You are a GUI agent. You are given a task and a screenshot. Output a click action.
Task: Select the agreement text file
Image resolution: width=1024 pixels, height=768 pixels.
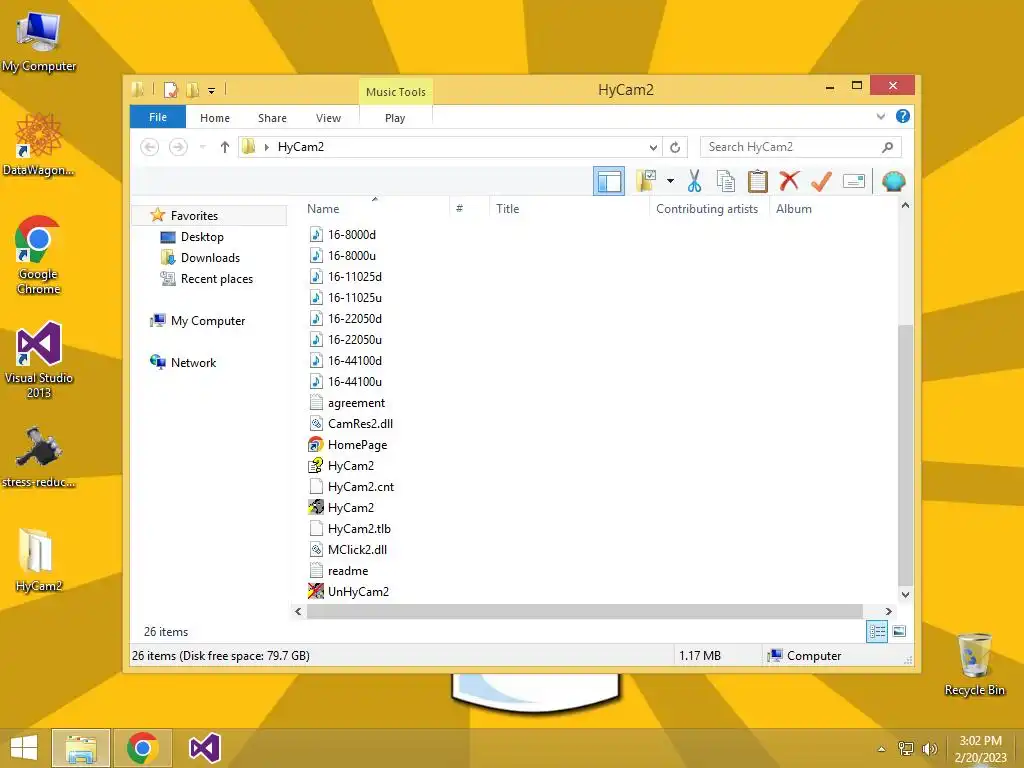click(356, 403)
